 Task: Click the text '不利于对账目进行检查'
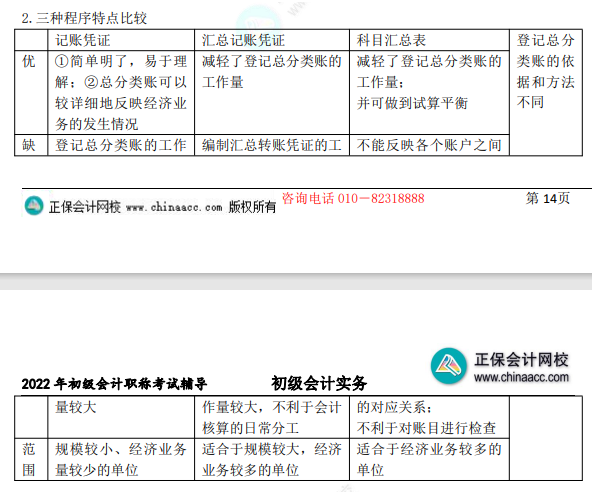point(426,428)
